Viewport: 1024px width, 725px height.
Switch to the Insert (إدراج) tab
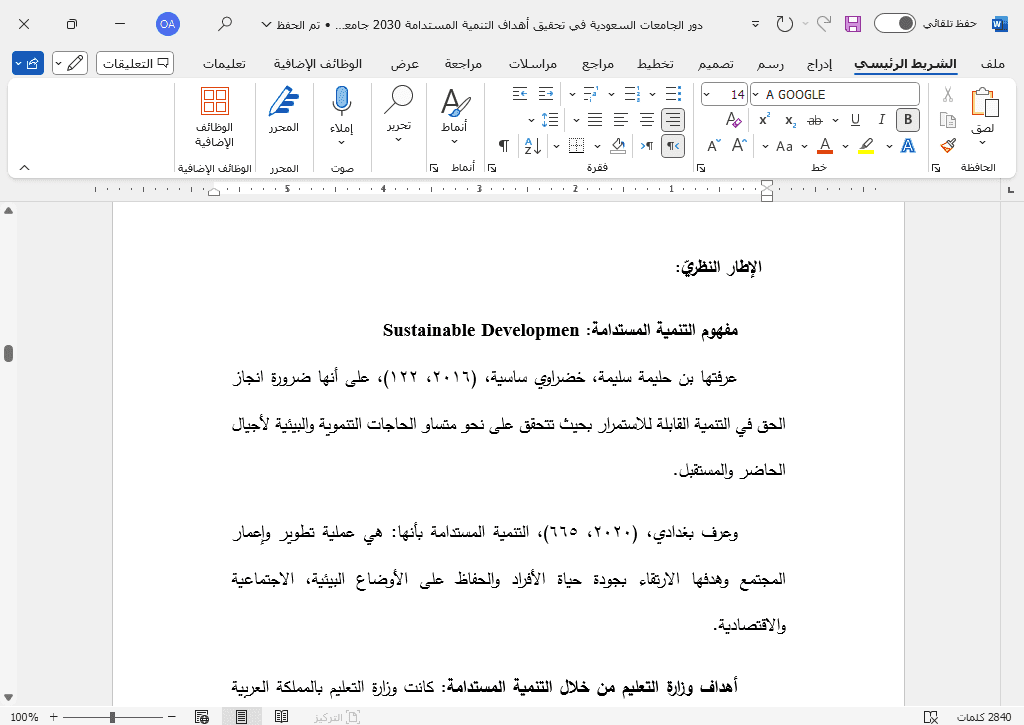pyautogui.click(x=819, y=63)
